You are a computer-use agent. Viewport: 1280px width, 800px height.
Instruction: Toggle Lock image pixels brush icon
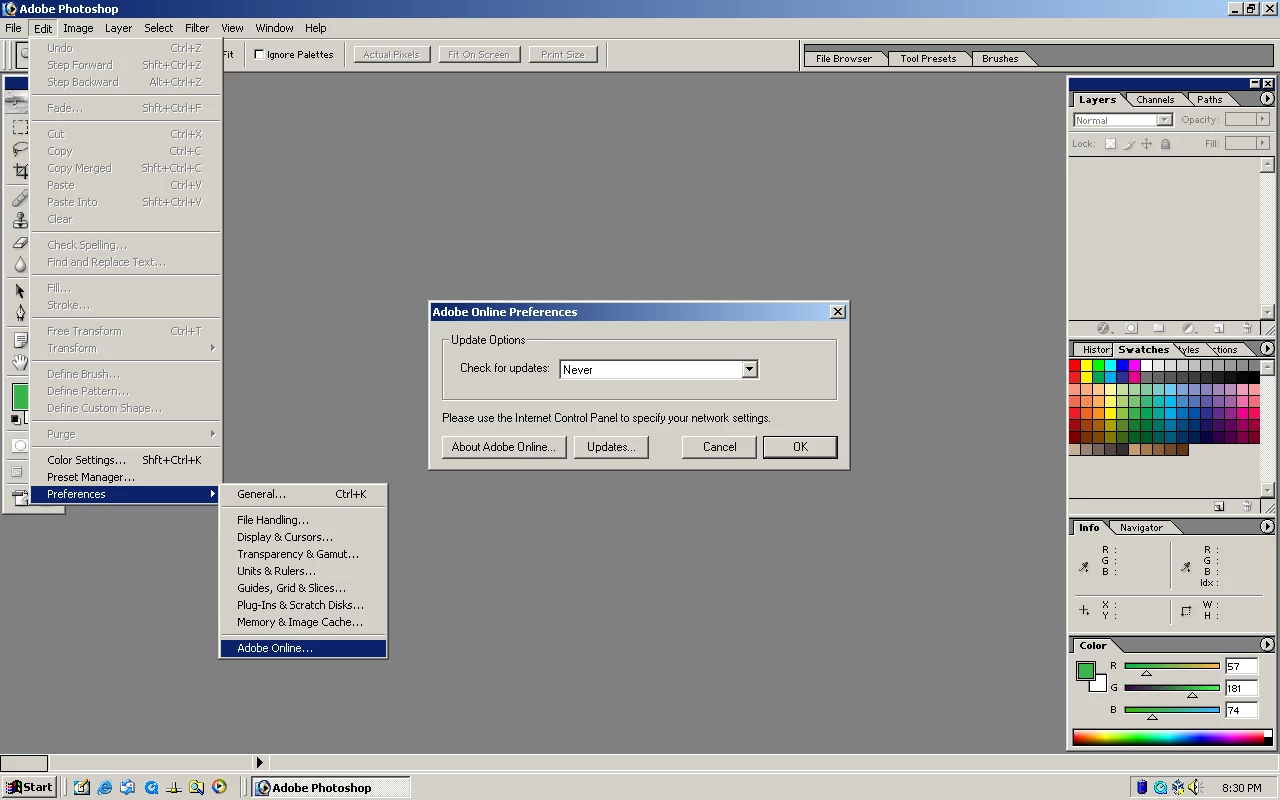[1129, 144]
